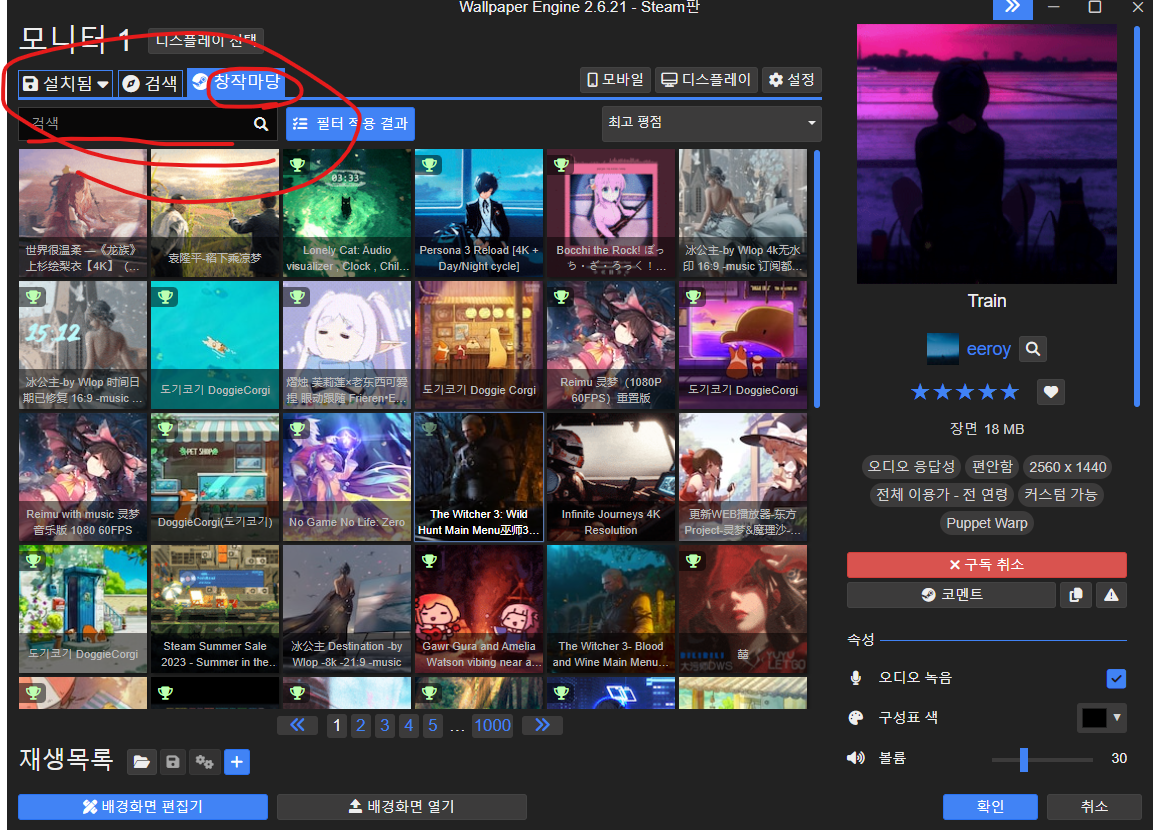Open 설정 settings menu

pos(791,79)
